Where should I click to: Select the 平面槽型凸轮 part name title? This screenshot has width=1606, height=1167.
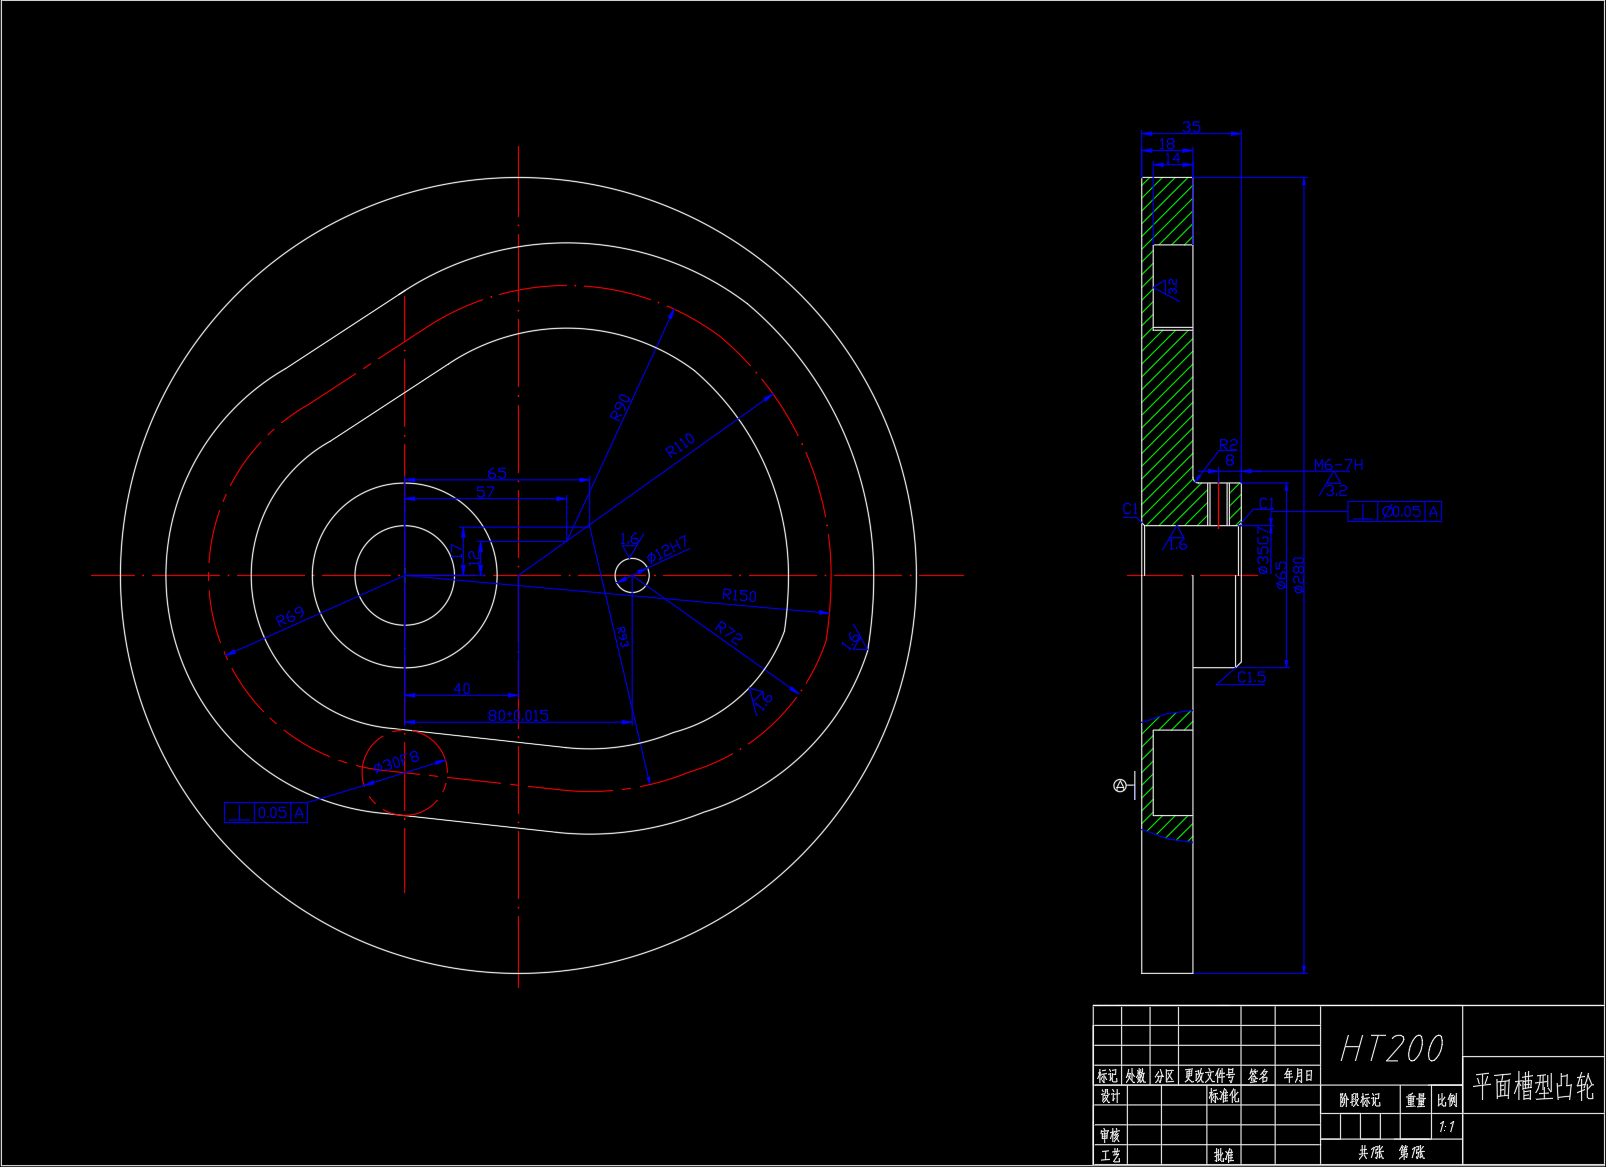[1534, 1087]
